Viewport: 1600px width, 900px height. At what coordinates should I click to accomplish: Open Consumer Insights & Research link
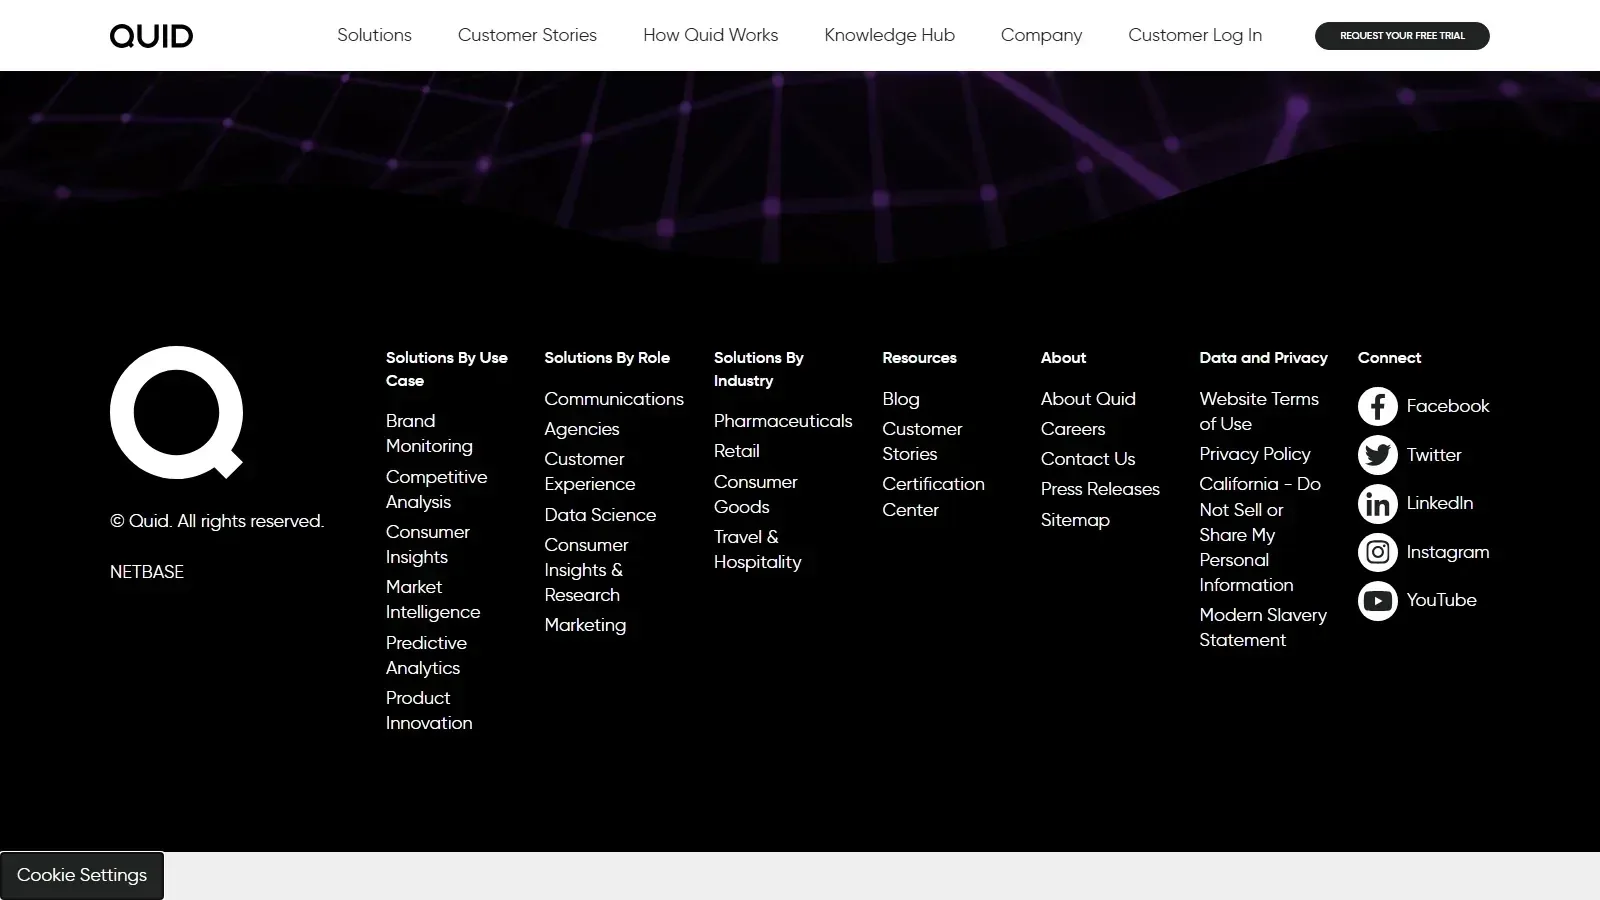pos(586,570)
